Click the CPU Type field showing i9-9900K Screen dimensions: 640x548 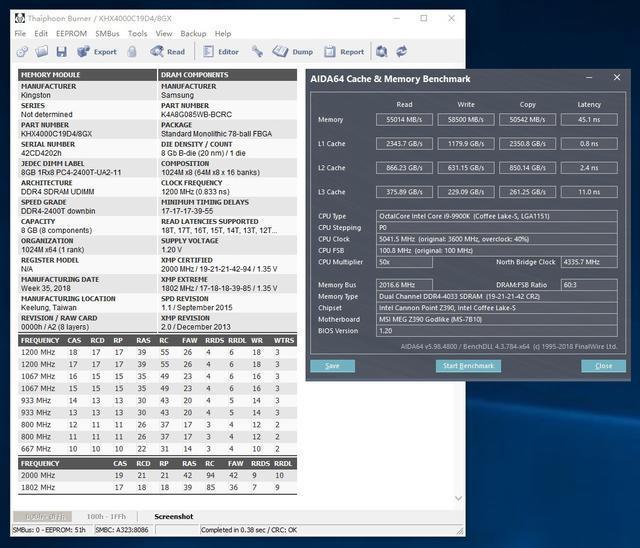click(497, 216)
